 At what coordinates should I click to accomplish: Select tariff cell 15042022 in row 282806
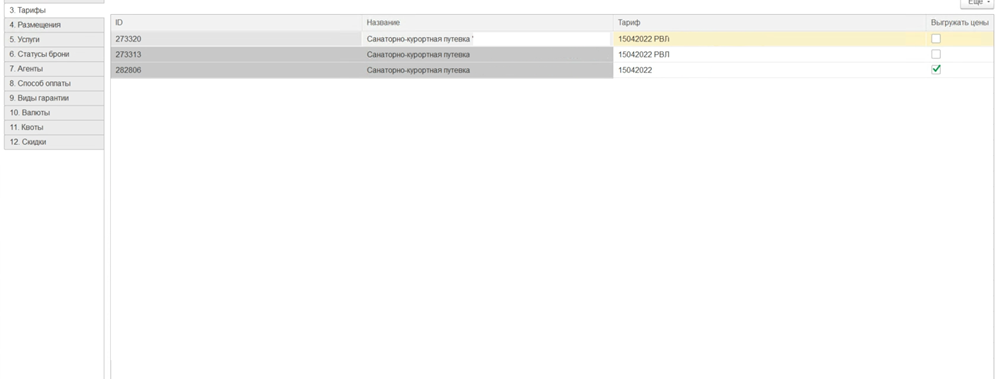point(770,70)
